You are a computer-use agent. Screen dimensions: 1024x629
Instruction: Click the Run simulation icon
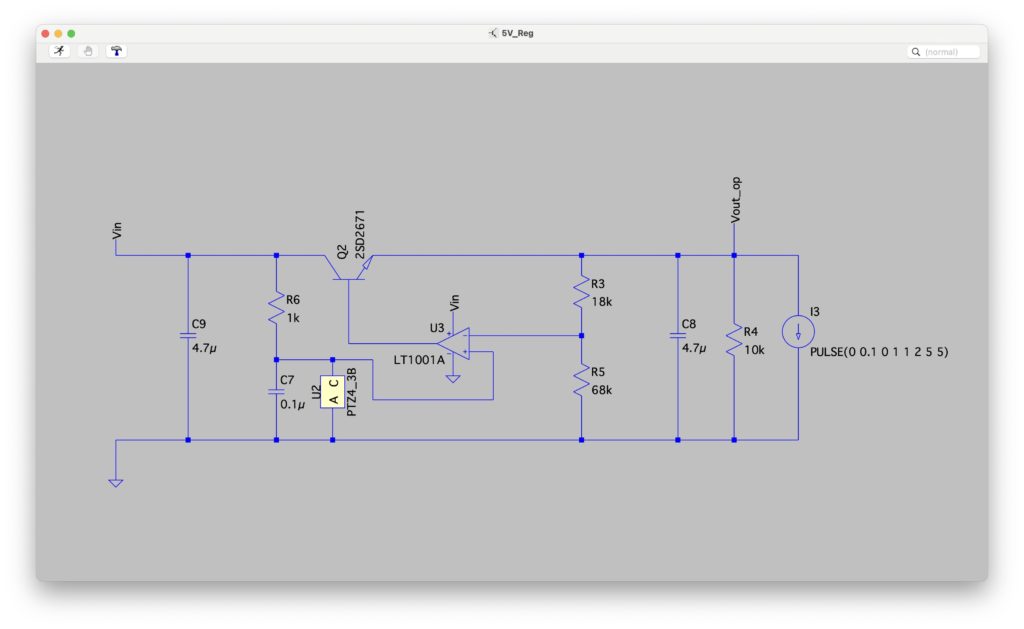point(60,51)
